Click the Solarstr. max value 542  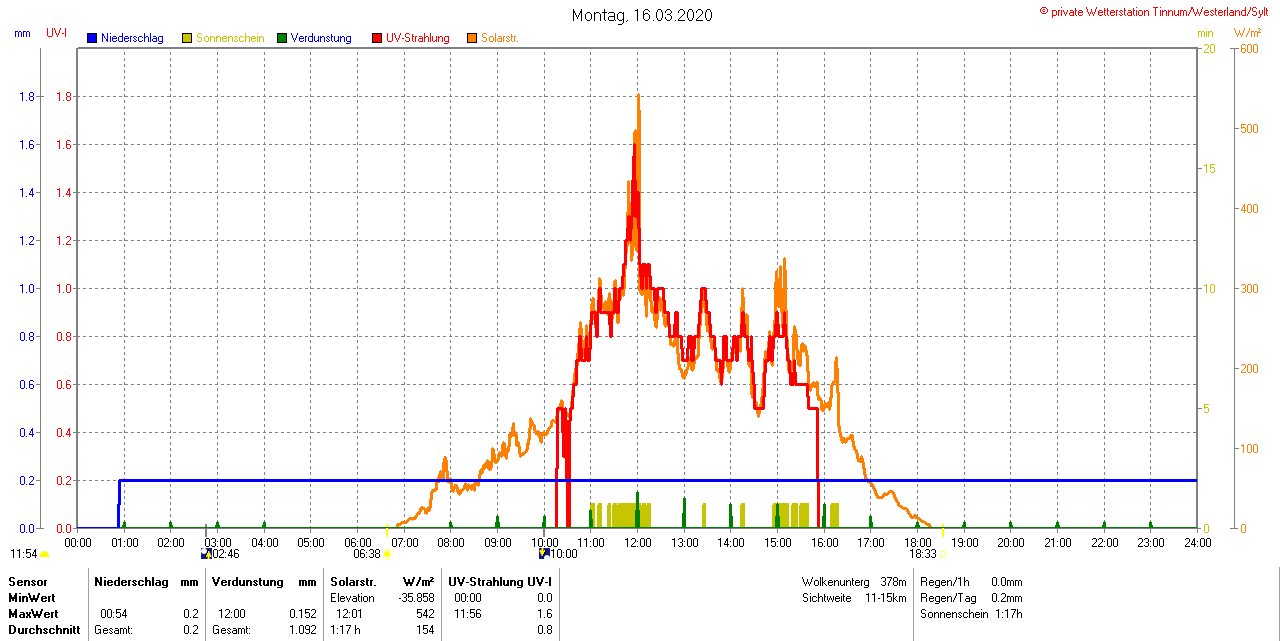(x=425, y=614)
